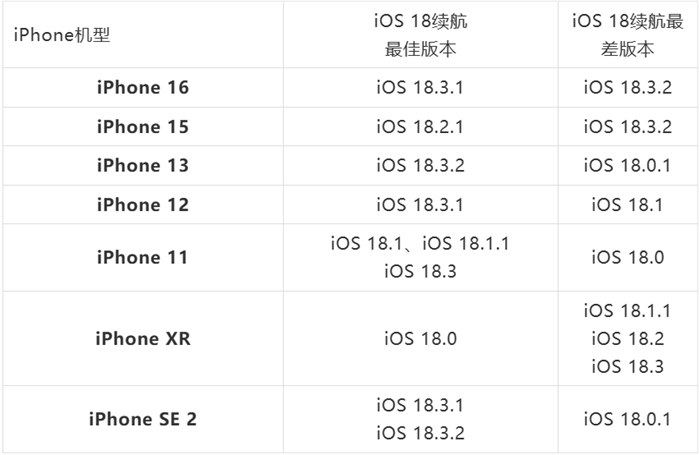
Task: Click the iPhone 15 row label
Action: point(143,126)
